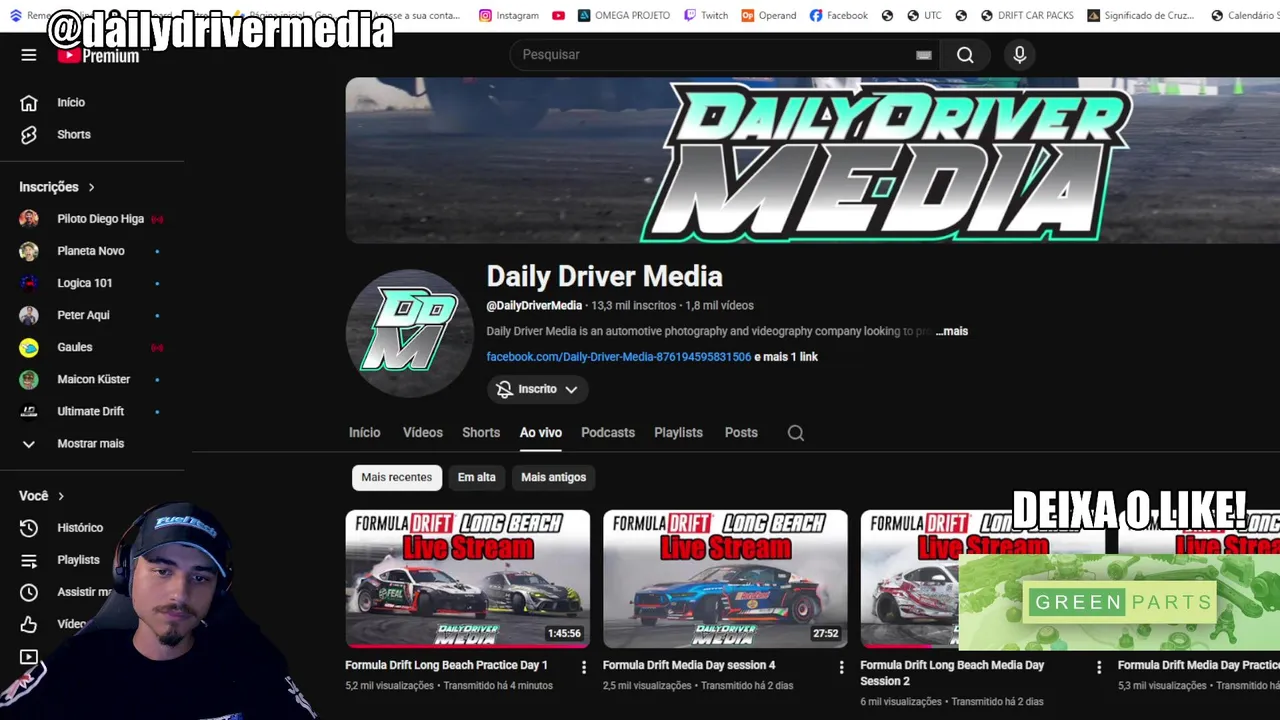Switch to the Posts tab
This screenshot has height=720, width=1280.
pyautogui.click(x=741, y=432)
